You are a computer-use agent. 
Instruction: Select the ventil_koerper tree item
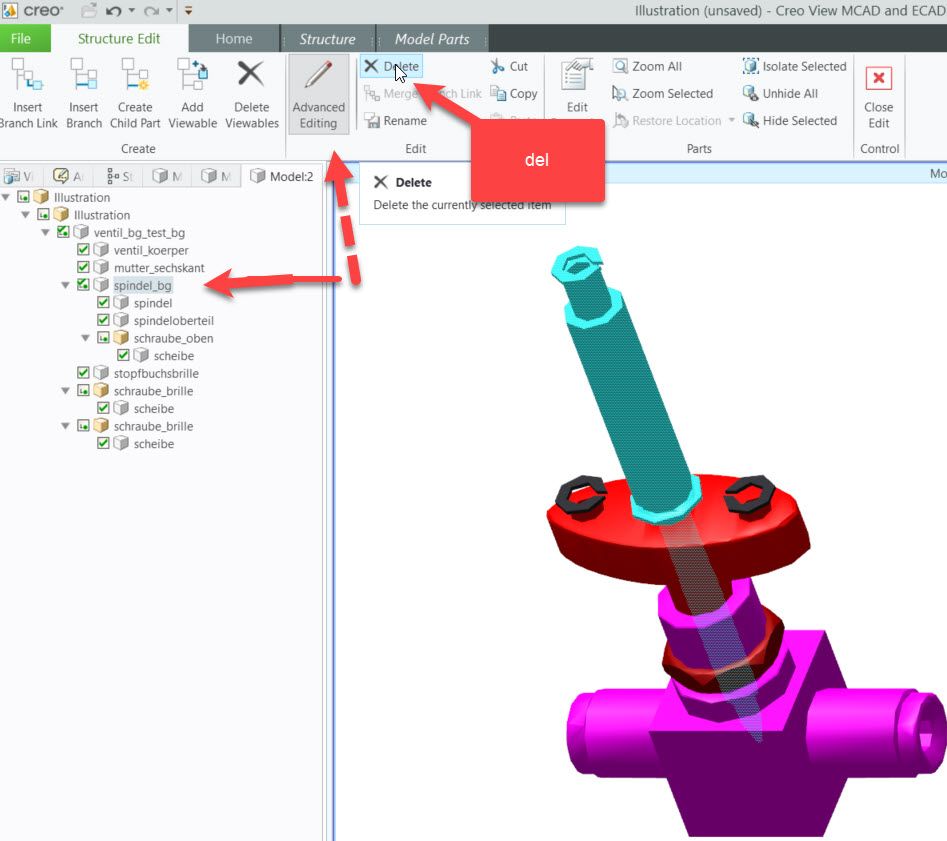pyautogui.click(x=151, y=250)
